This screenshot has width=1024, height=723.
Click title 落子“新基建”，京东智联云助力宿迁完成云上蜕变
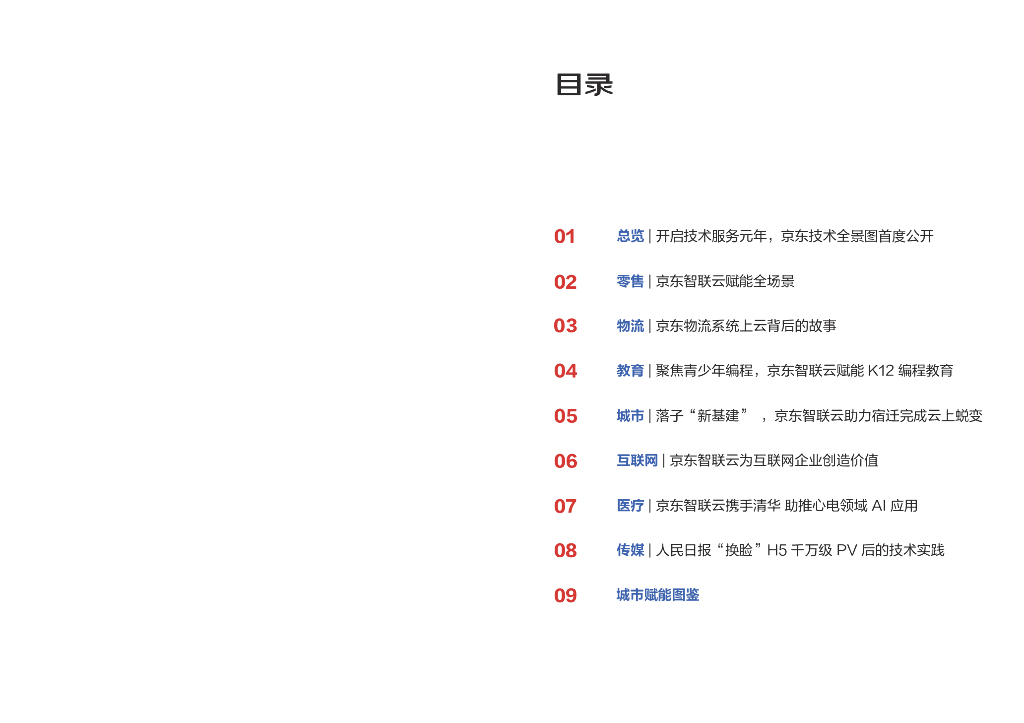pos(819,415)
